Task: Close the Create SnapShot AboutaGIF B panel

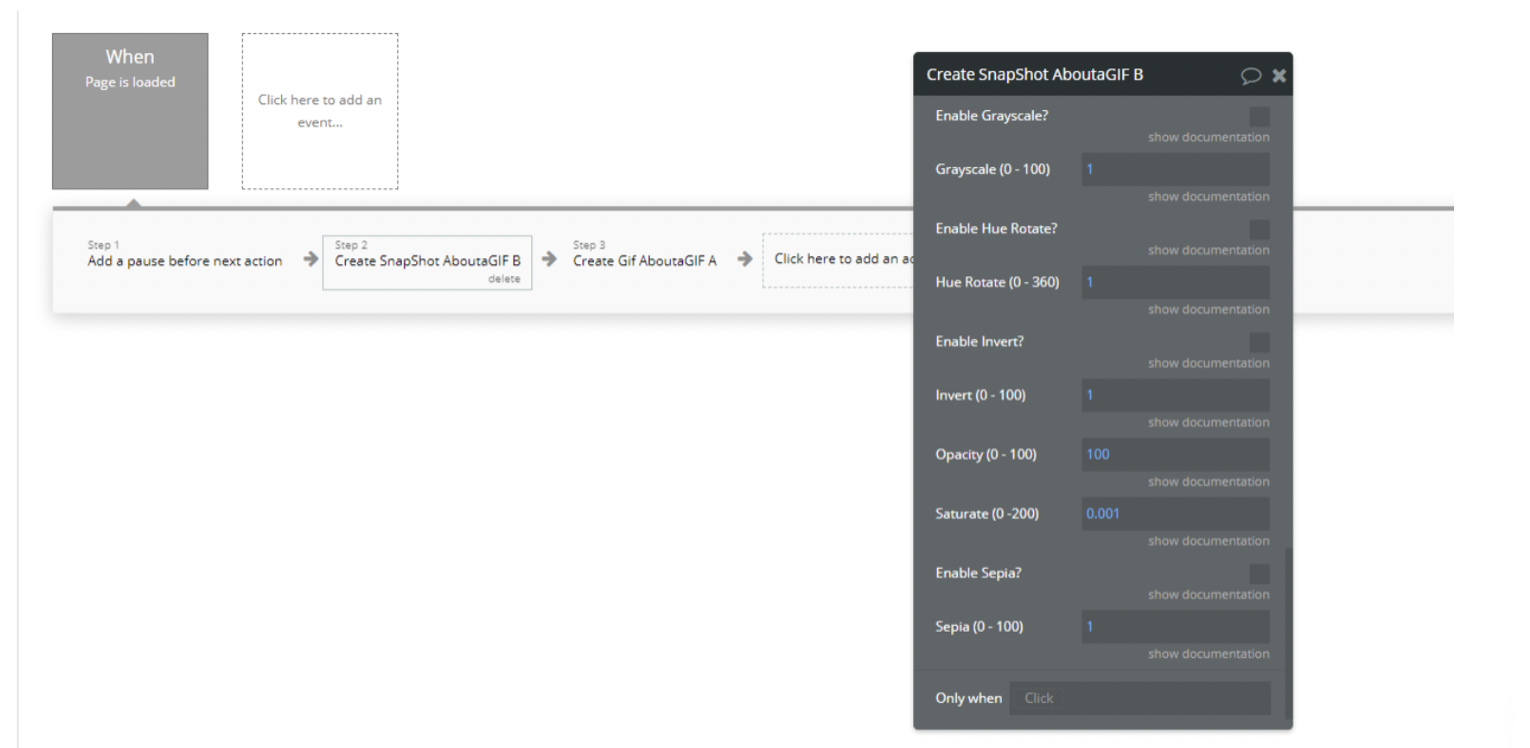Action: [x=1279, y=75]
